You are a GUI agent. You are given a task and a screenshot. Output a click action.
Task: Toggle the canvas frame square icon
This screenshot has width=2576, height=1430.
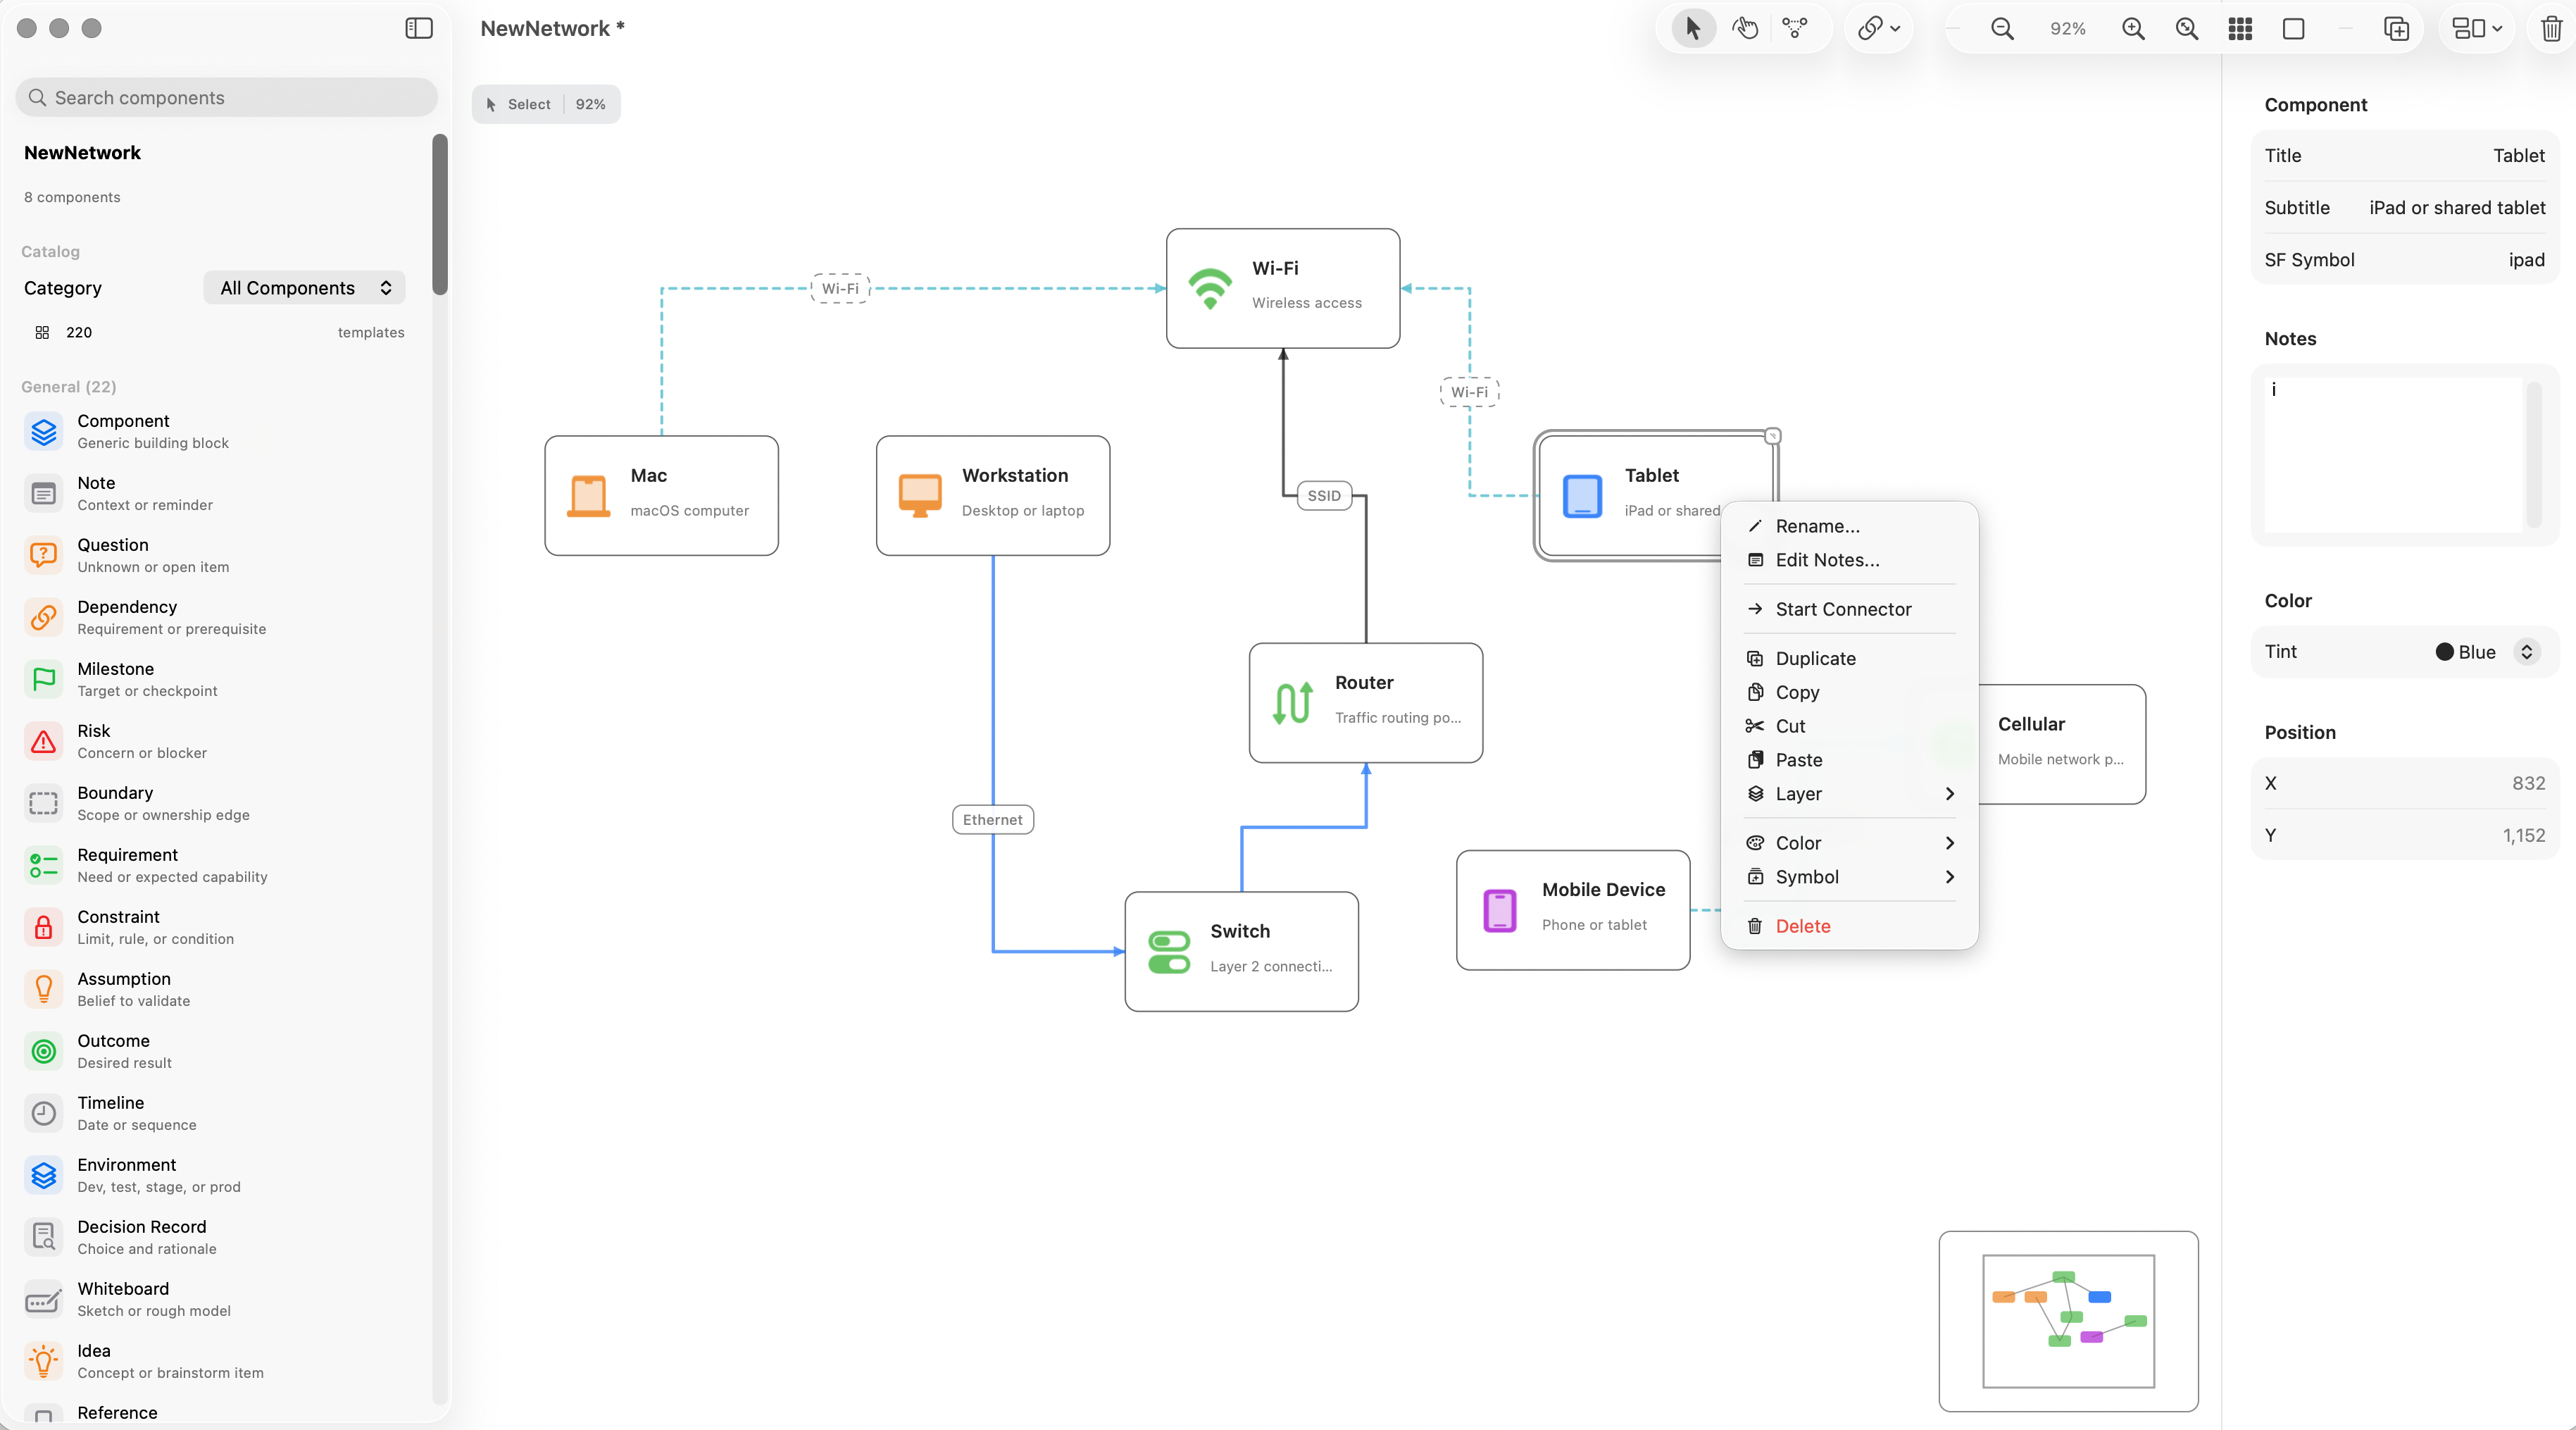coord(2294,29)
